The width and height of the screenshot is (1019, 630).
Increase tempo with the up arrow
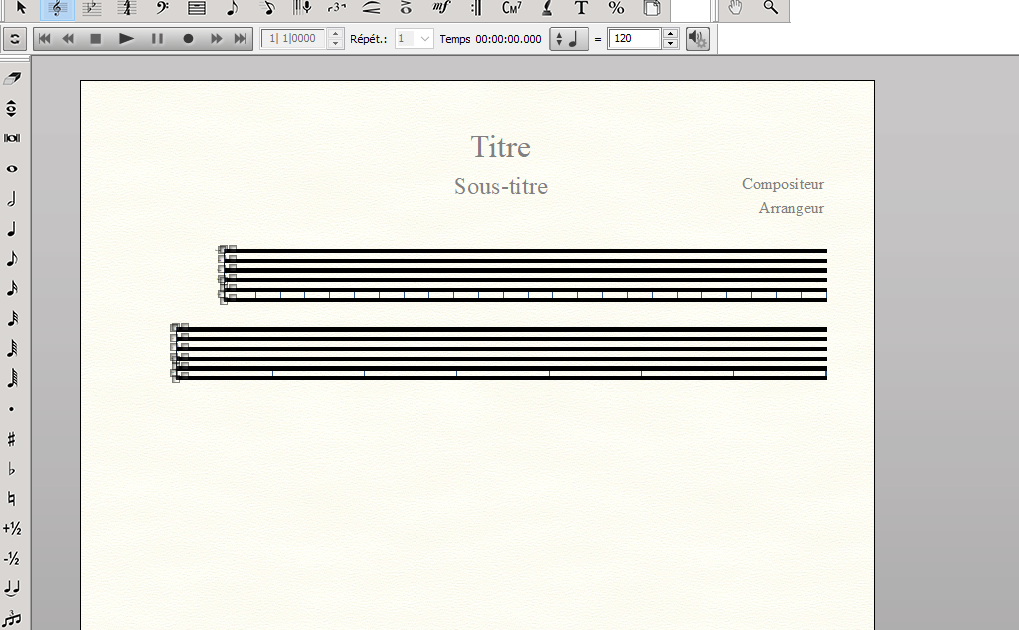[x=671, y=34]
